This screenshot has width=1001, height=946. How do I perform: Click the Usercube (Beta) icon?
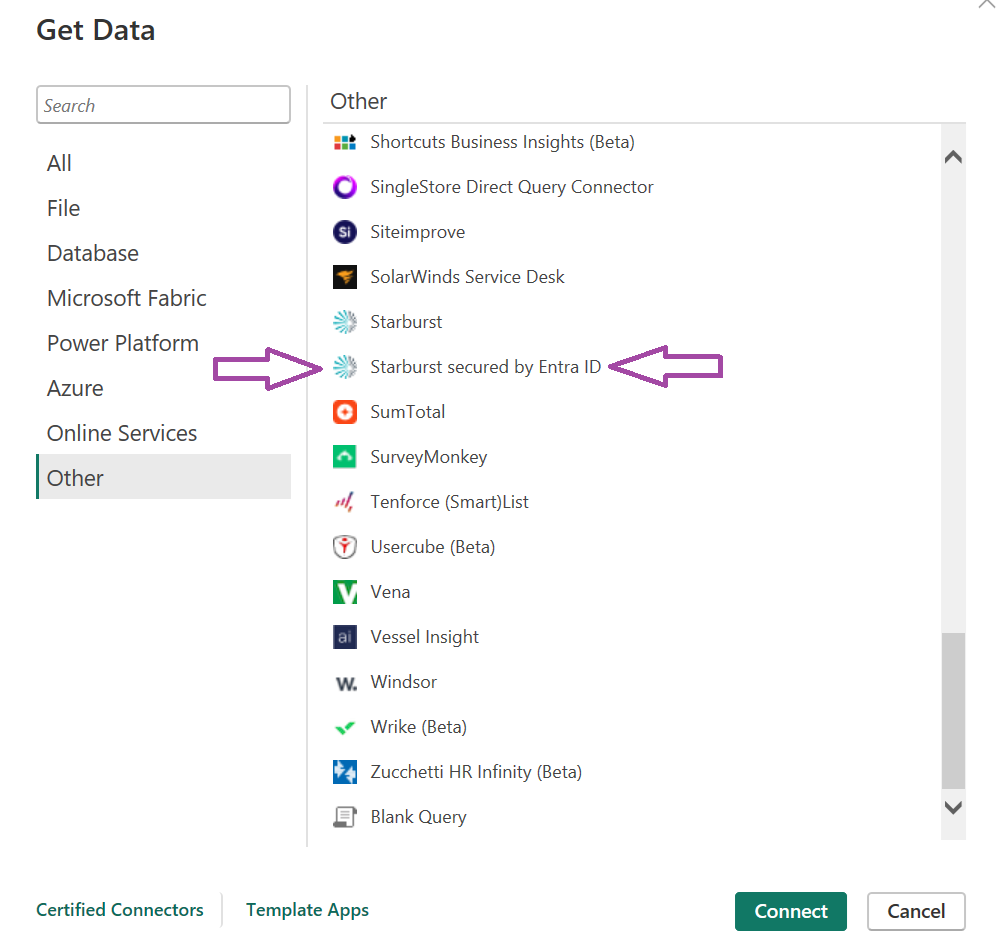coord(345,547)
